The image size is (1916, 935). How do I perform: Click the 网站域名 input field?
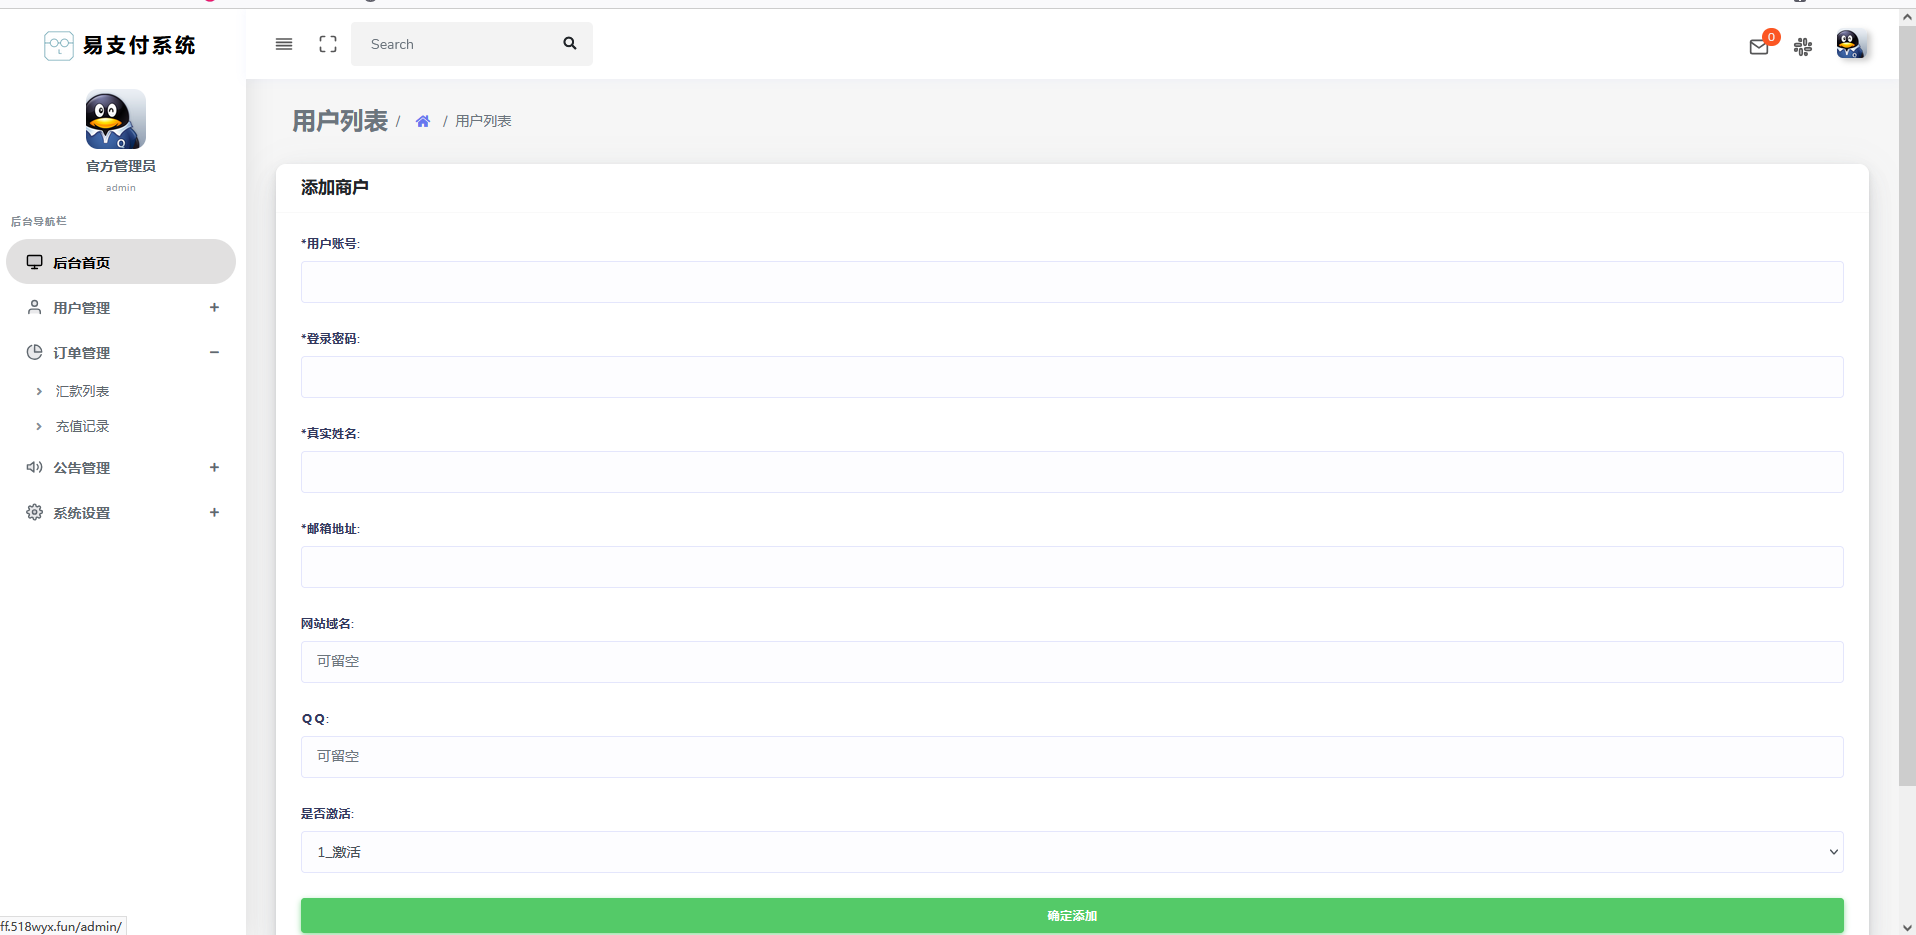click(1072, 662)
